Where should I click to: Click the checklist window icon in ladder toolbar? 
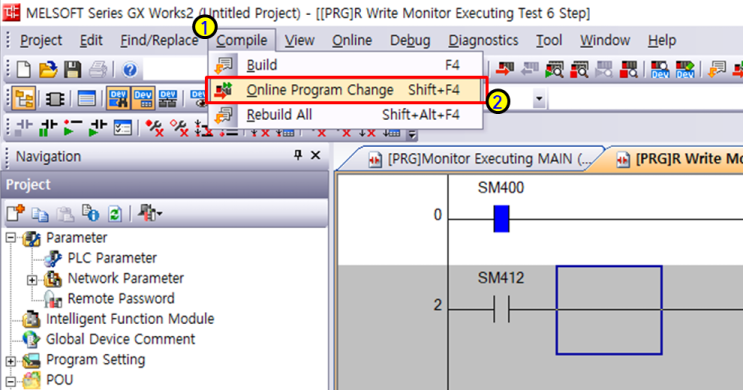[123, 127]
